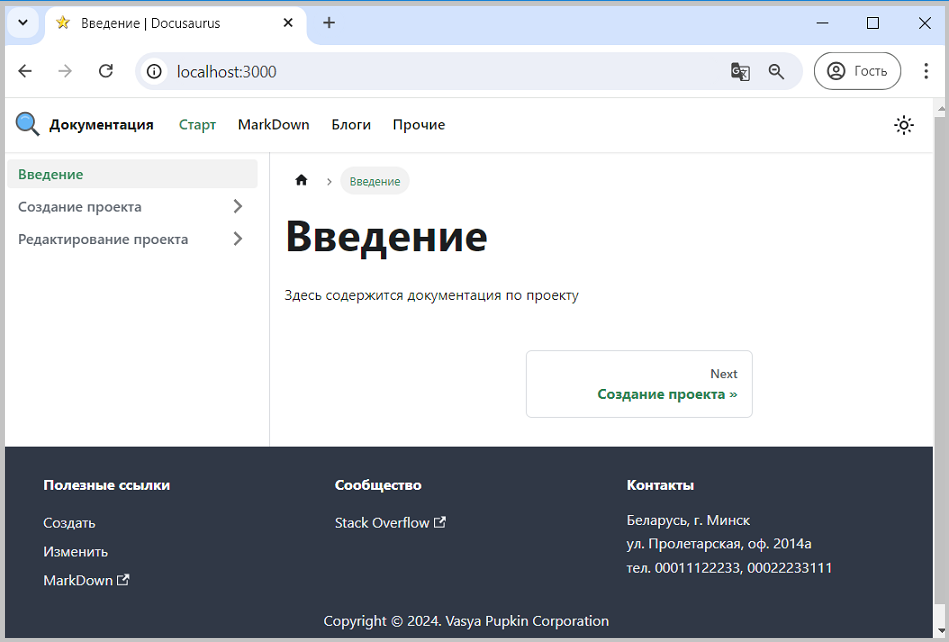Click Copyright © 2024 Vasya Pupkin text

[466, 621]
